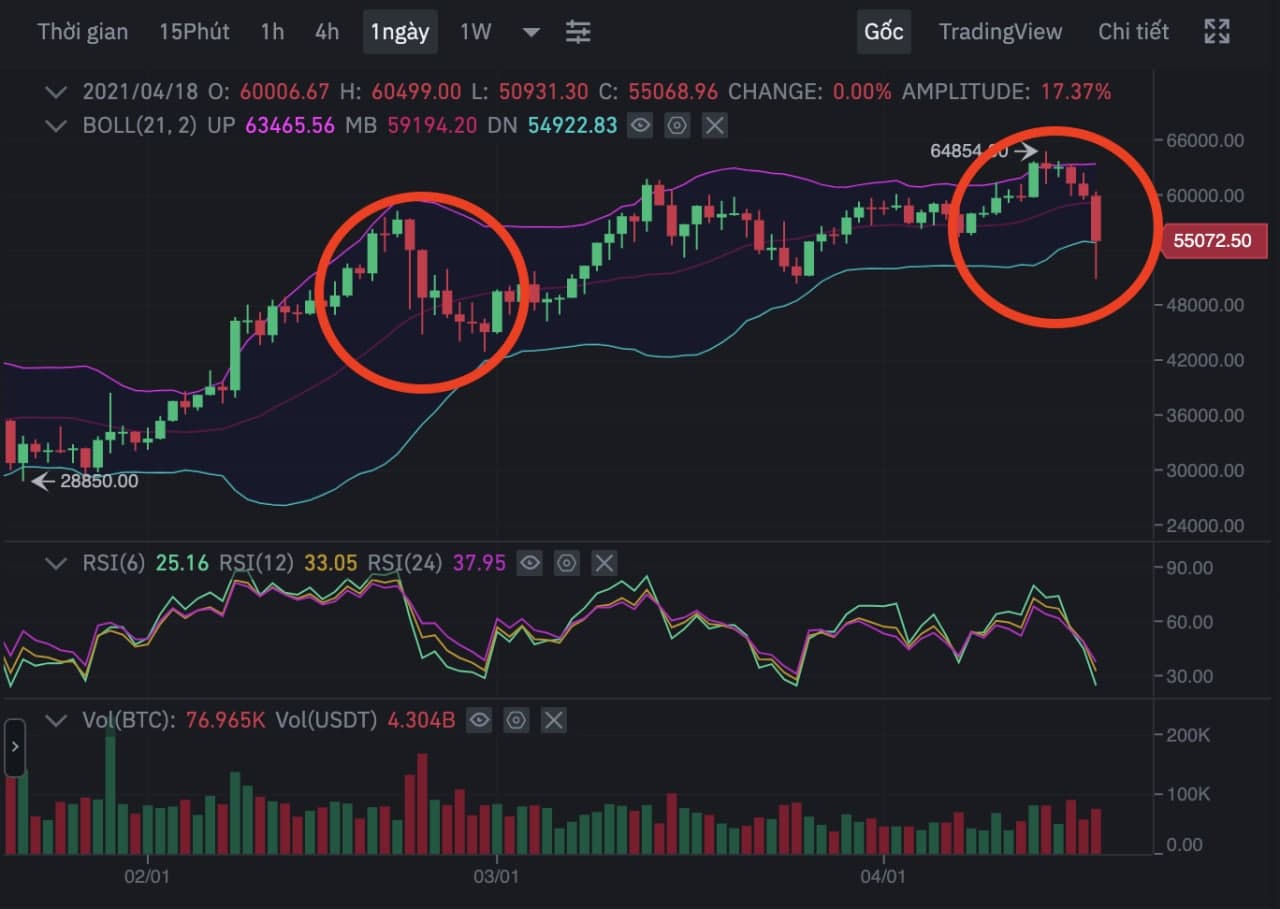Open RSI indicator settings icon
Image resolution: width=1280 pixels, height=909 pixels.
click(x=567, y=563)
